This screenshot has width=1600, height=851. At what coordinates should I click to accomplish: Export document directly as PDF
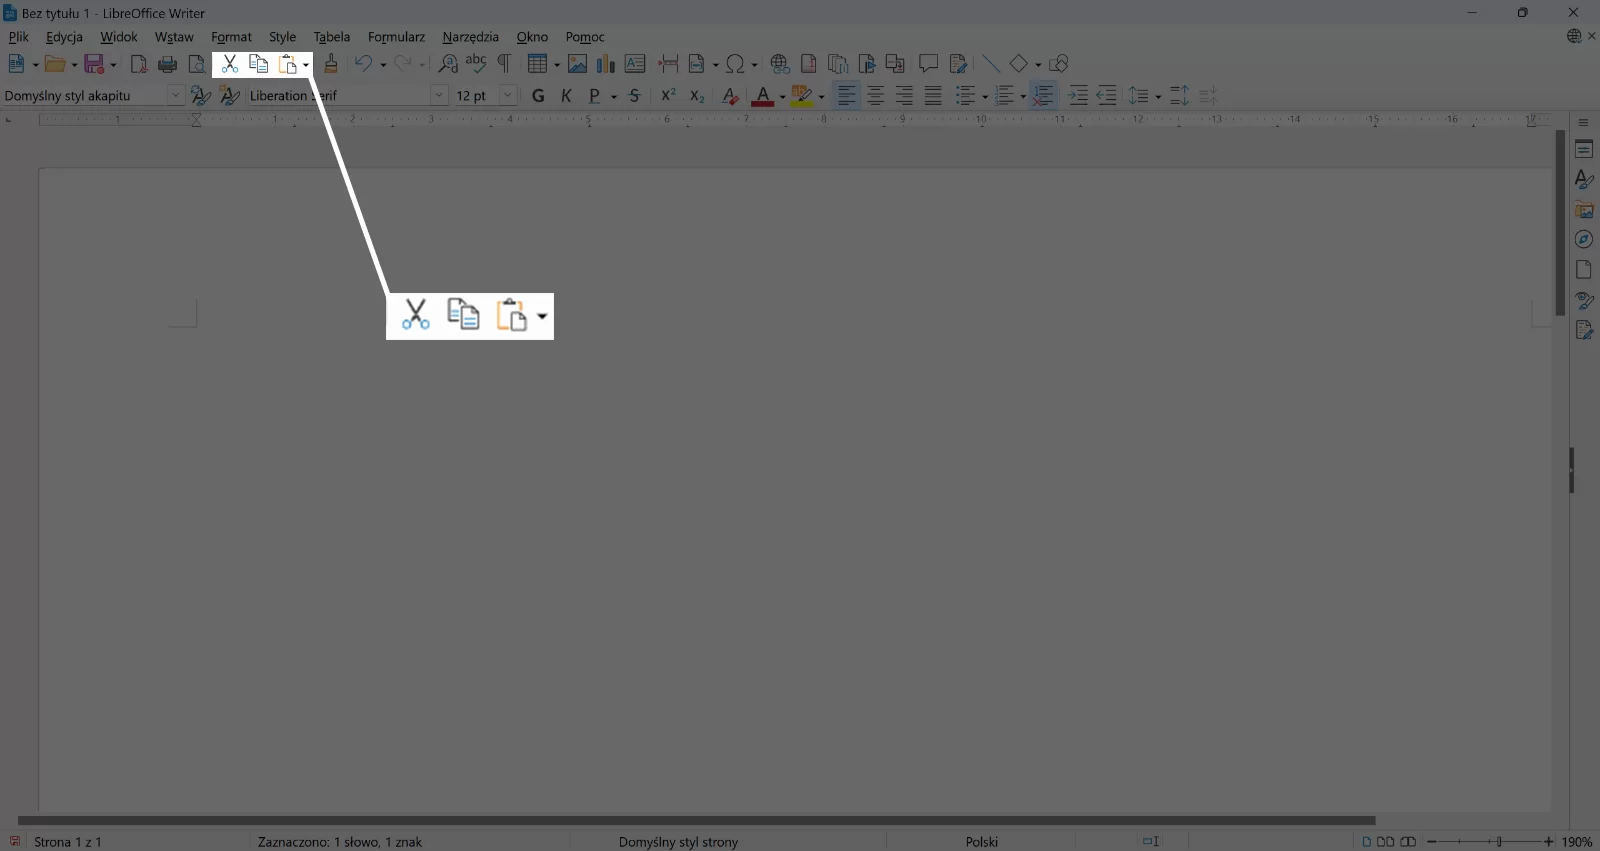click(x=139, y=64)
